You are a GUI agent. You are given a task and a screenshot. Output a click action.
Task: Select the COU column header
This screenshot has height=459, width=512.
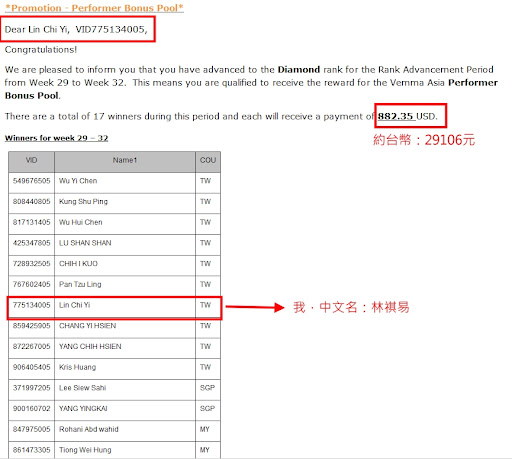[x=208, y=162]
